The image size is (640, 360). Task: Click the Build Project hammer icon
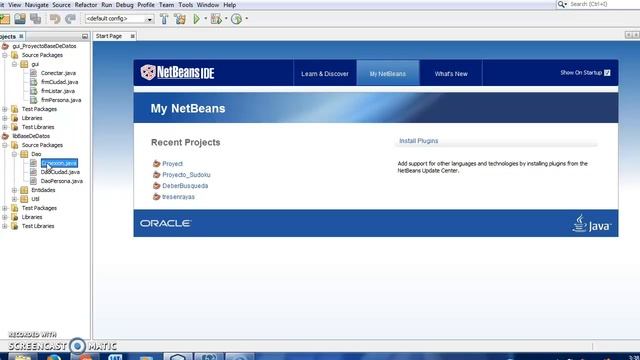pyautogui.click(x=164, y=19)
